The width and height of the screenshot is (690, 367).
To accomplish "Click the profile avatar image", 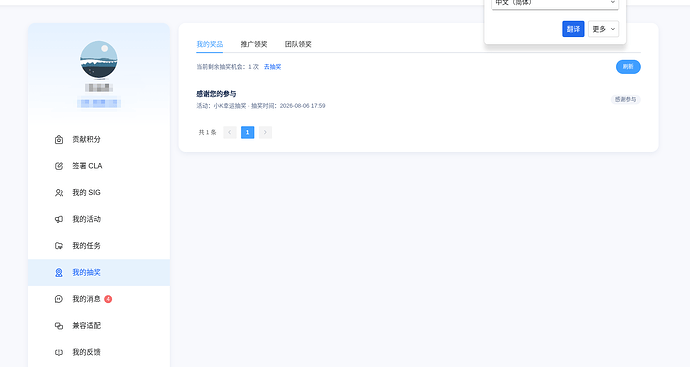I will [x=99, y=60].
